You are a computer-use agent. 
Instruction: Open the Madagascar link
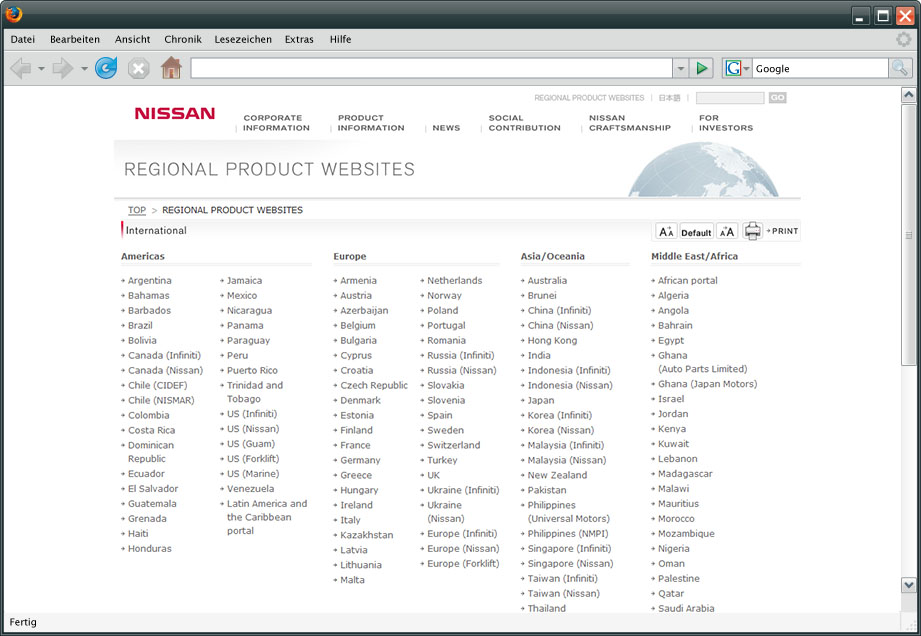[685, 473]
